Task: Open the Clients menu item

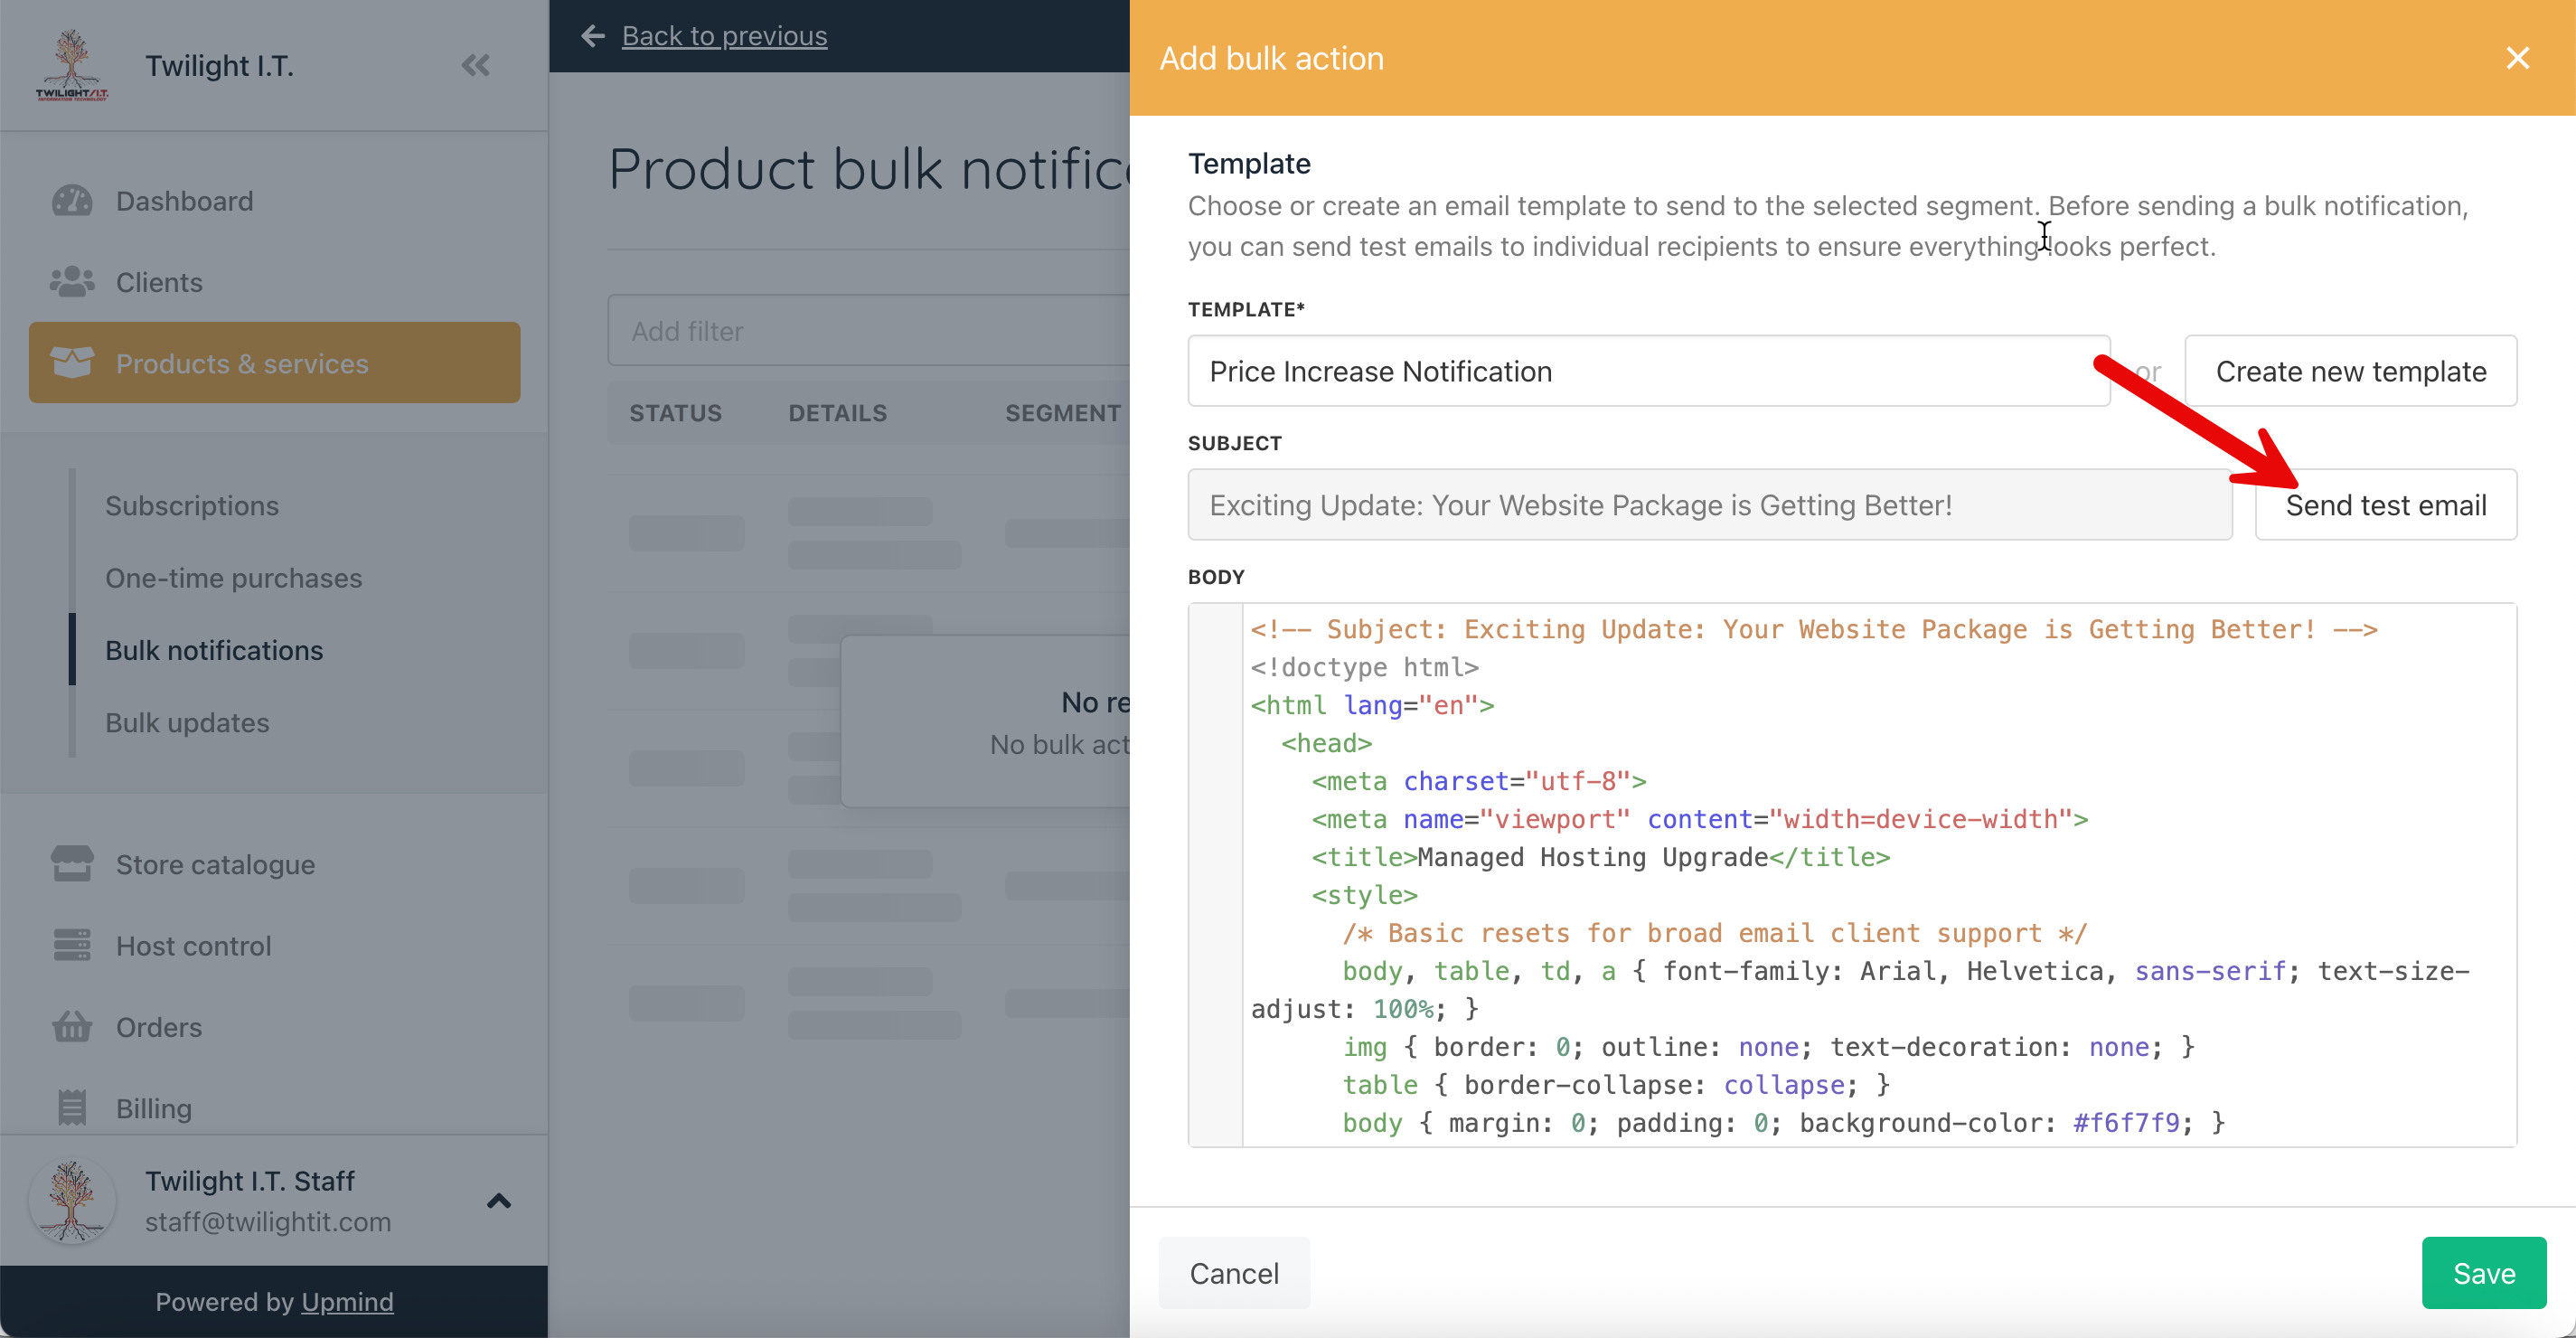Action: pyautogui.click(x=274, y=282)
